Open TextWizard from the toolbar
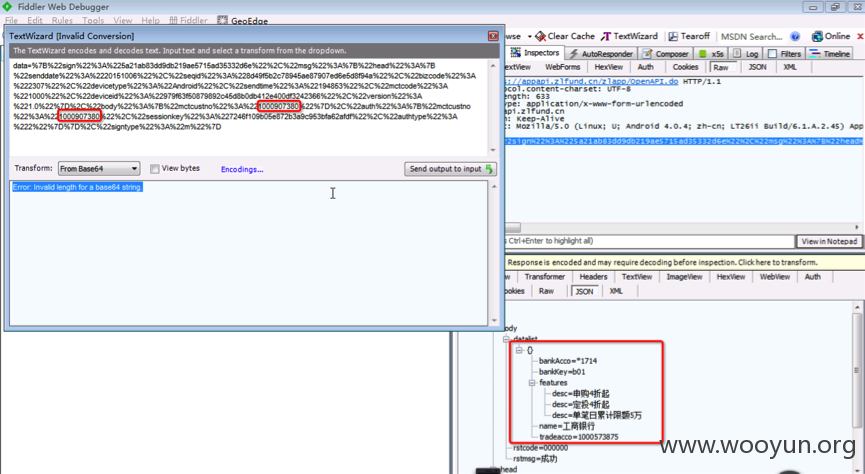 tap(629, 36)
